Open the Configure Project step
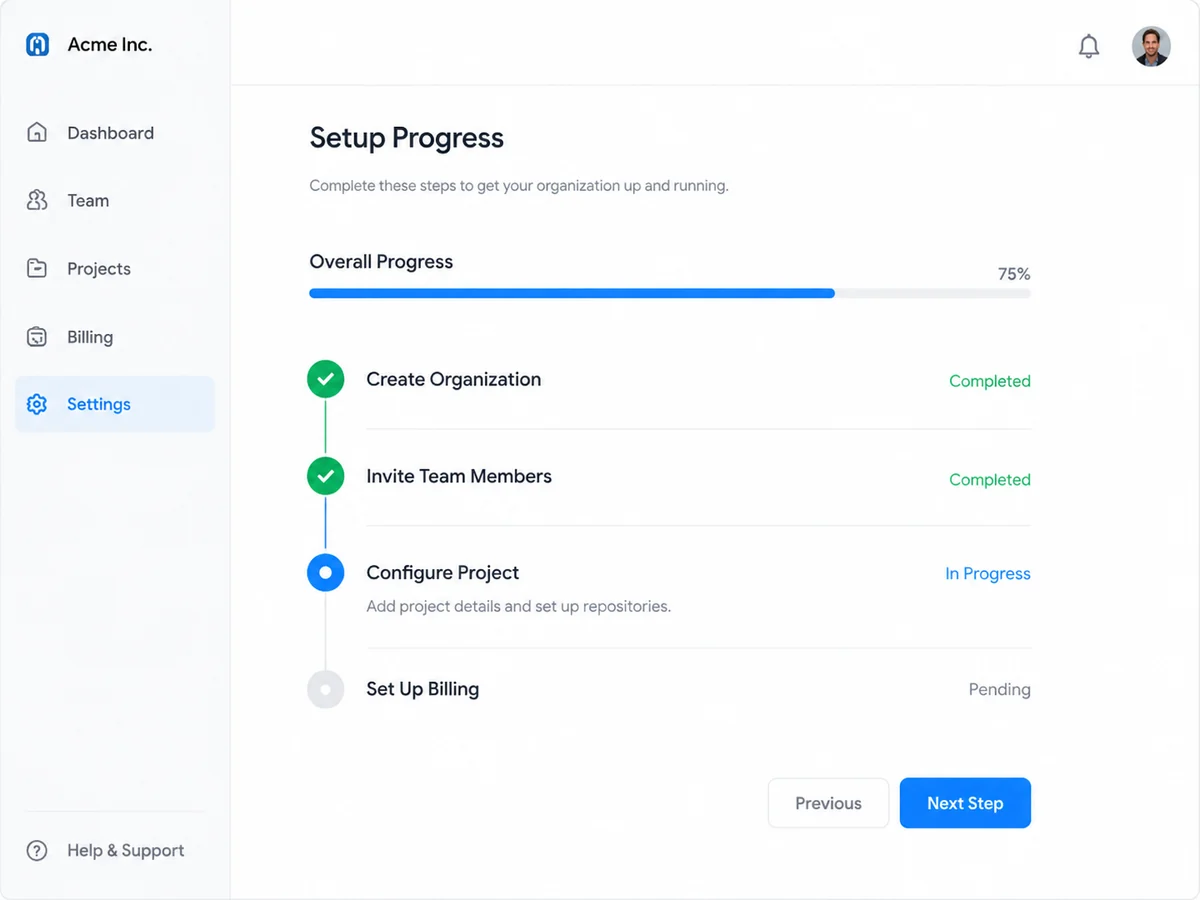 (x=443, y=573)
